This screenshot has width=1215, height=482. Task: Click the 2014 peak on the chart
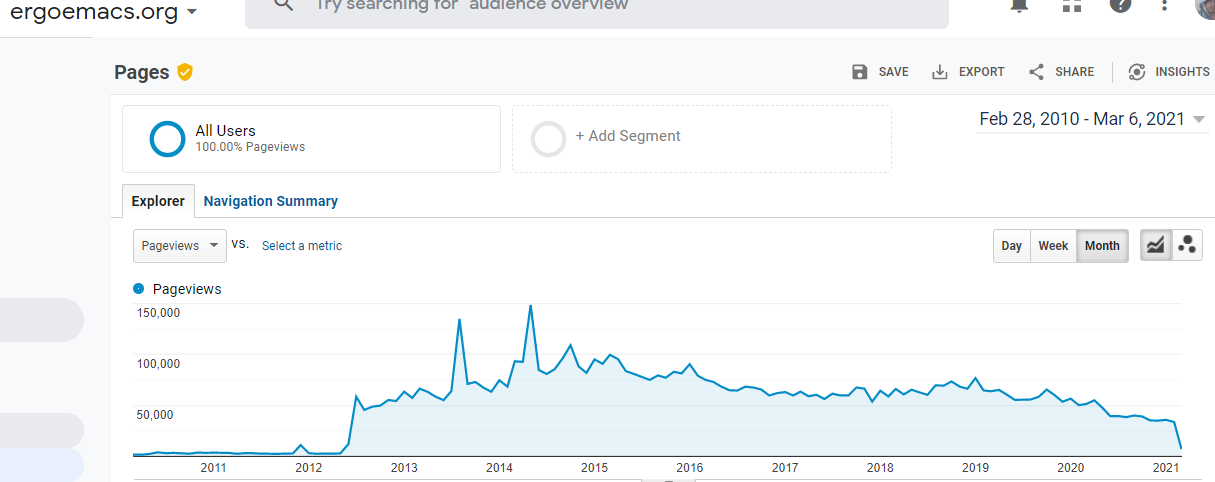point(530,306)
